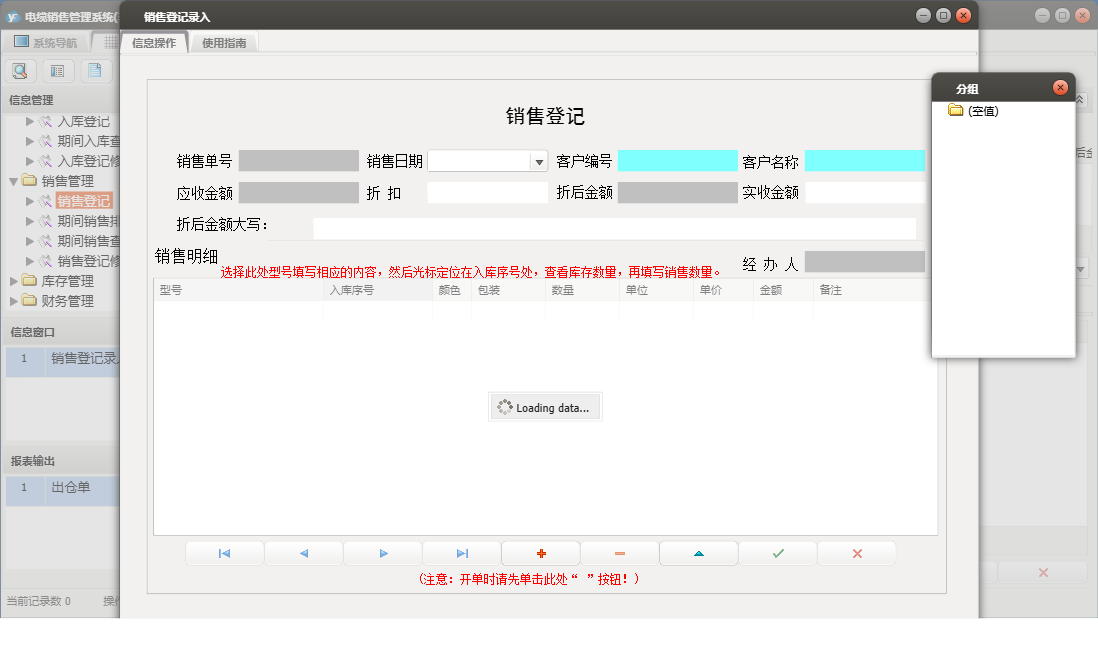Click the confirm checkmark icon
This screenshot has height=670, width=1098.
click(x=777, y=552)
